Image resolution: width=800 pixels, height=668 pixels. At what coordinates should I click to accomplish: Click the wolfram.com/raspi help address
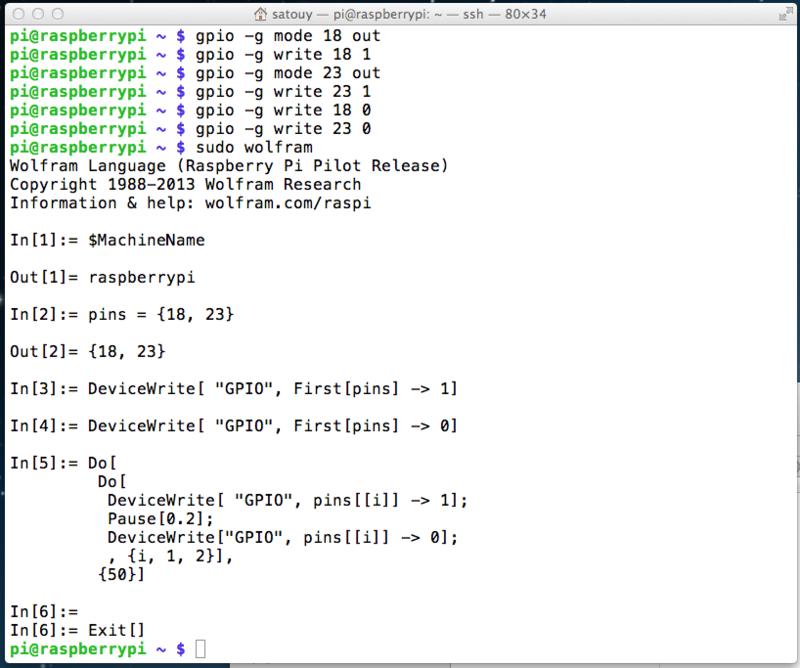(288, 203)
